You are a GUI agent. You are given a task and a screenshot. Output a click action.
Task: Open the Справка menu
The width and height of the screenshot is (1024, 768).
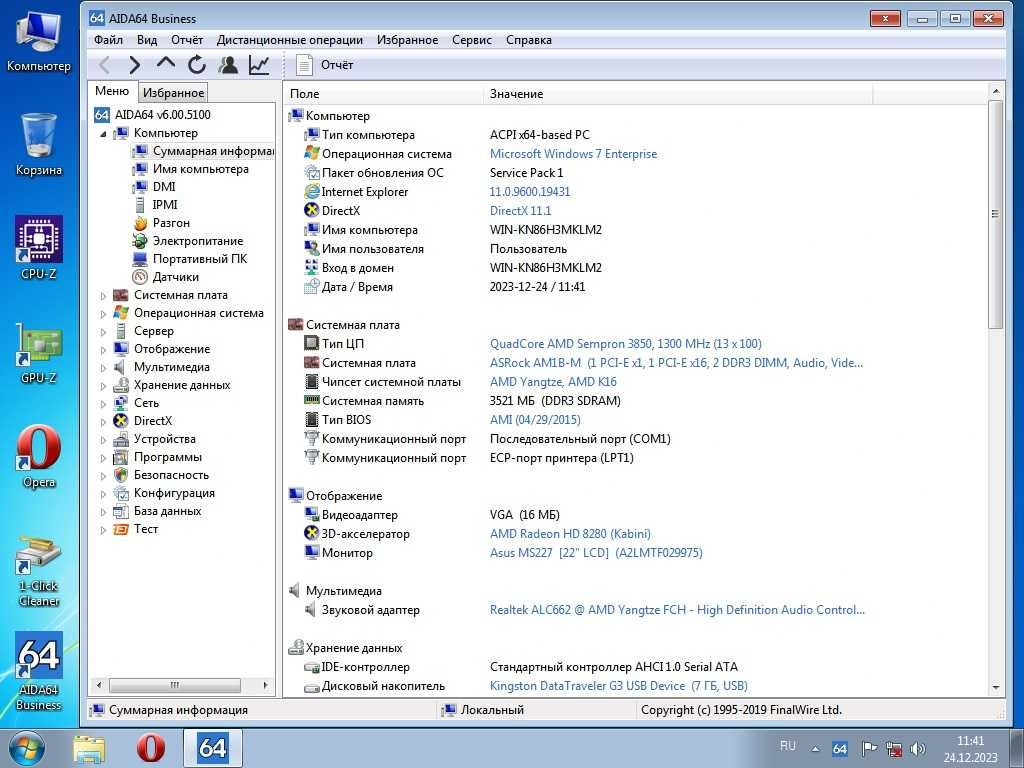[x=529, y=40]
